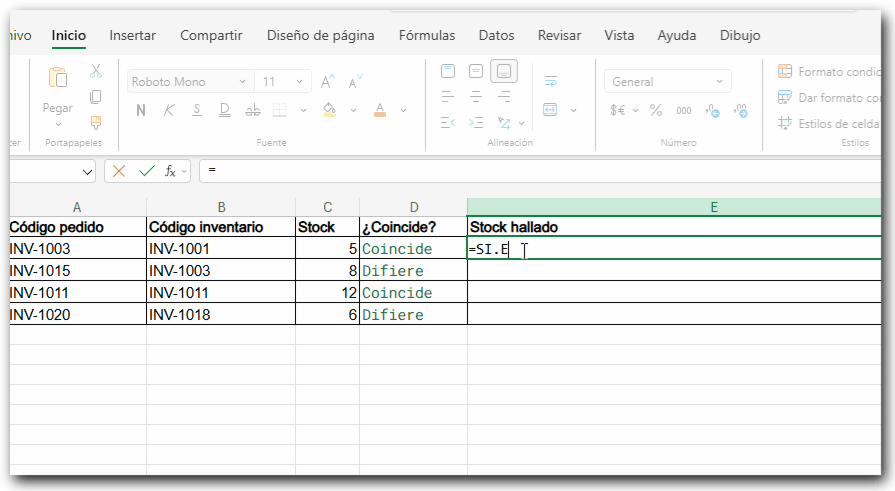The width and height of the screenshot is (895, 491).
Task: Toggle top vertical alignment
Action: 448,71
